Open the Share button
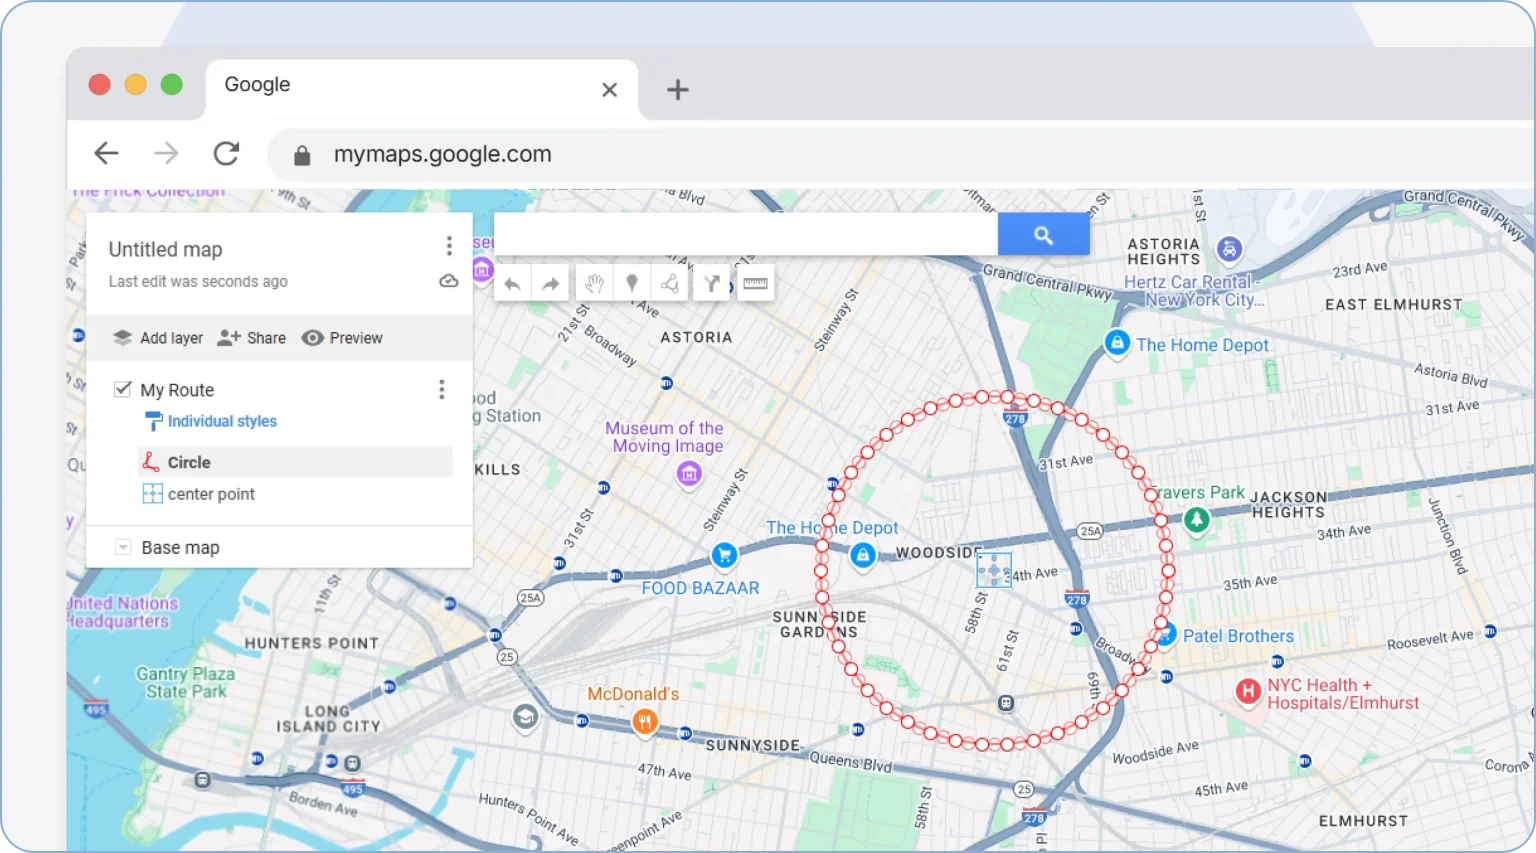1536x853 pixels. point(252,338)
